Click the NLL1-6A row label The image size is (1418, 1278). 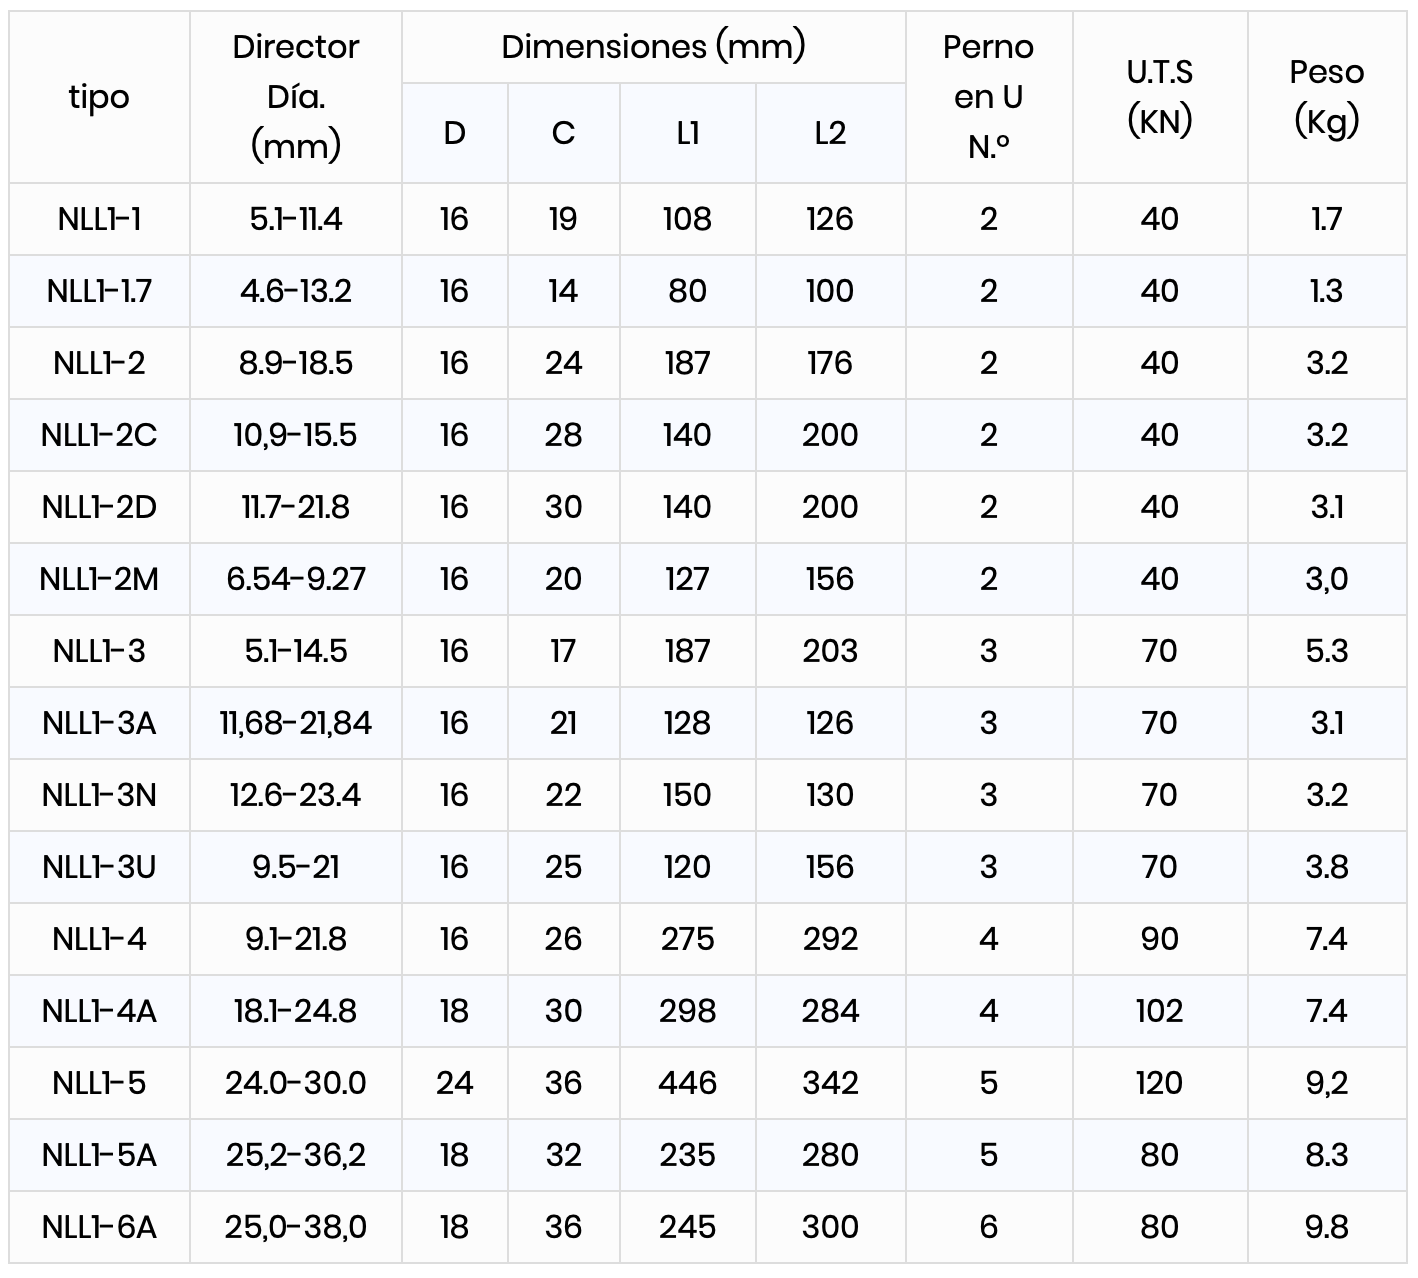(x=99, y=1227)
